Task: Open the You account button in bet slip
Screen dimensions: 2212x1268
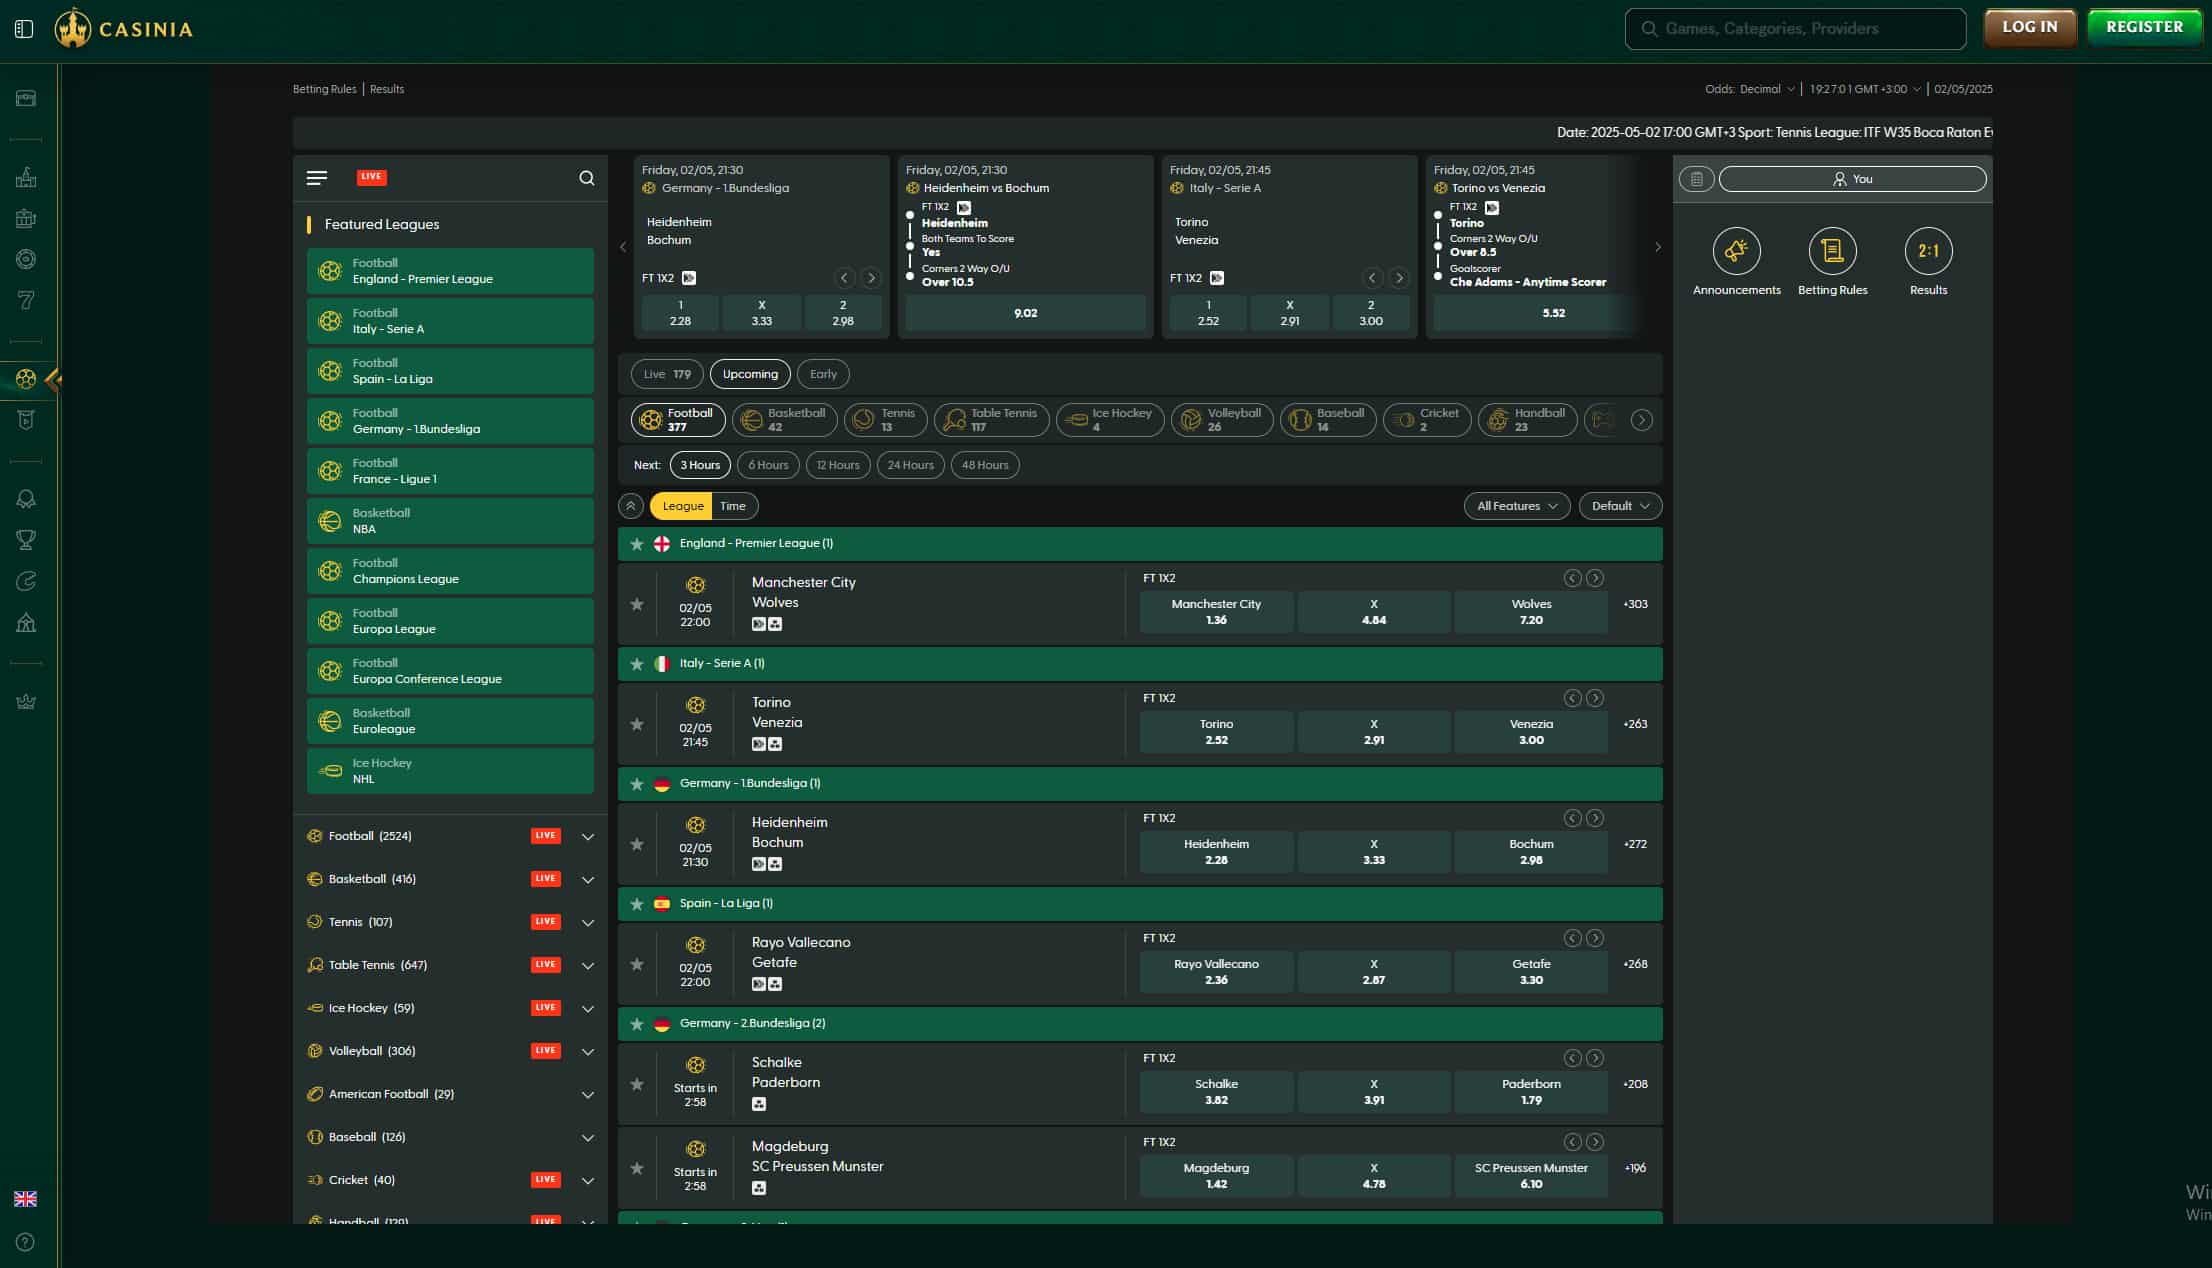Action: pos(1852,179)
